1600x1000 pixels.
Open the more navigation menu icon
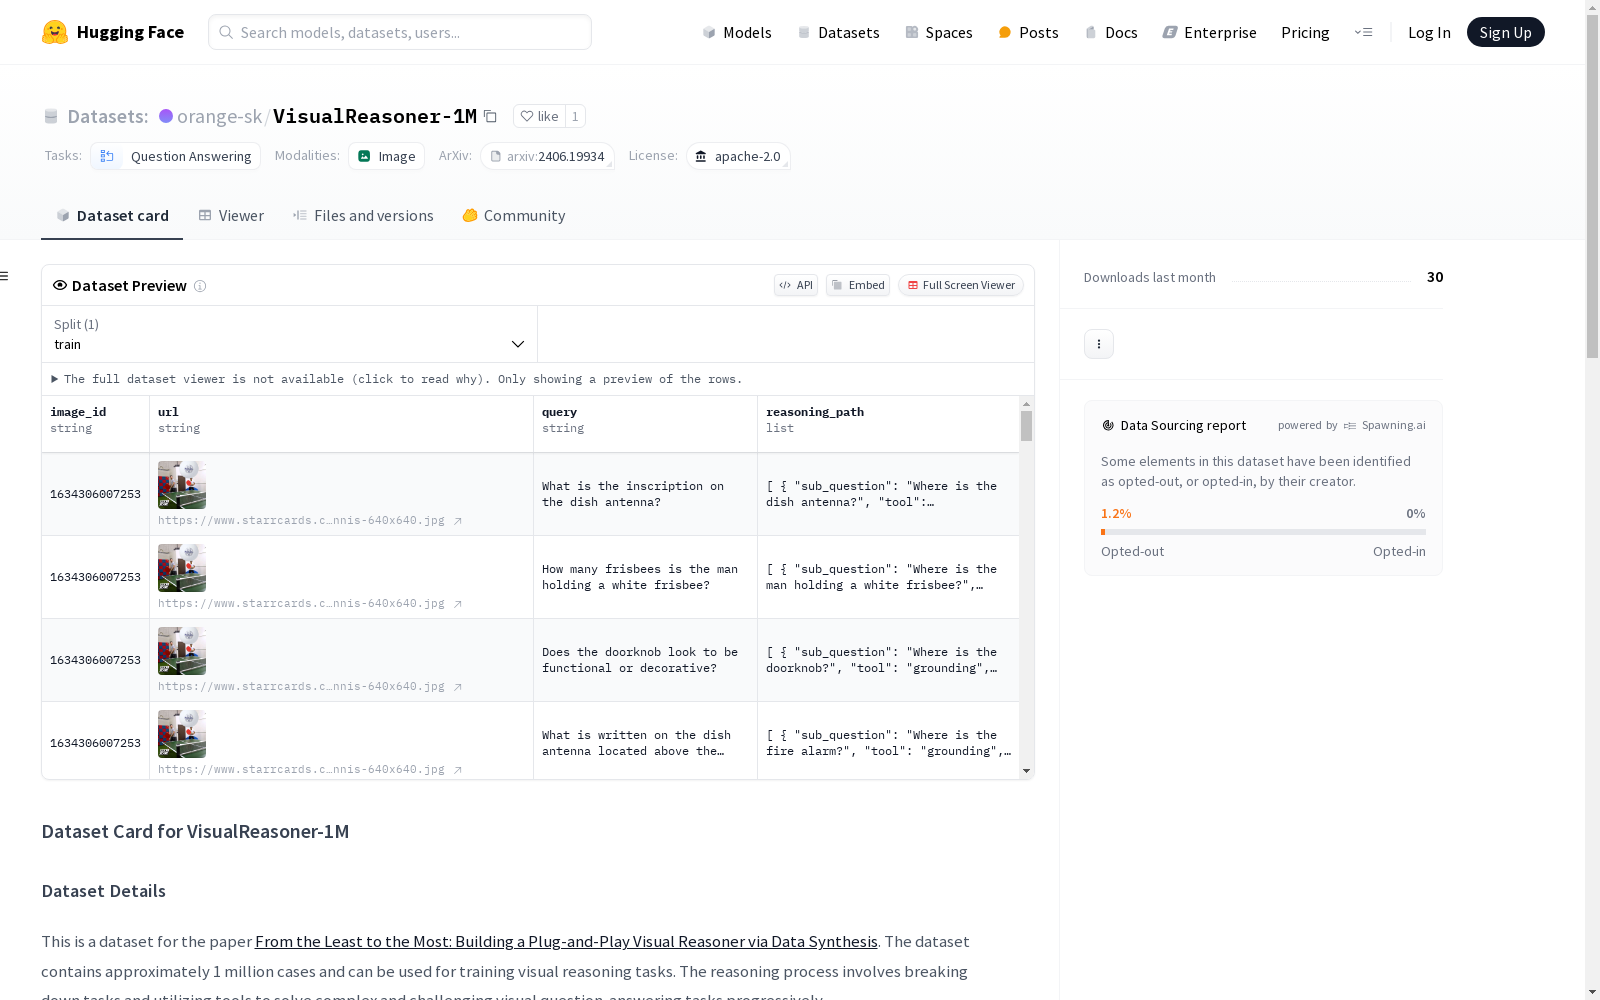coord(1363,32)
